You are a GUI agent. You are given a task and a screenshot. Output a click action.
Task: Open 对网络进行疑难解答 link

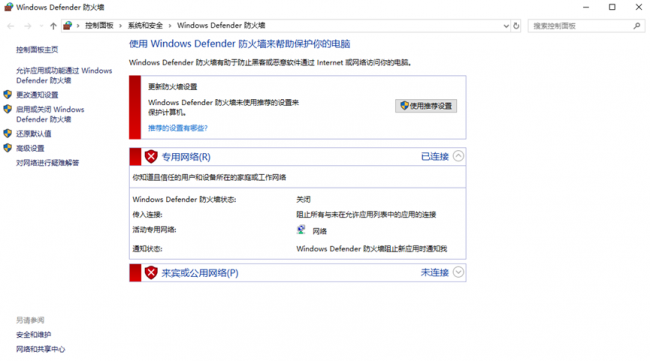click(x=47, y=163)
